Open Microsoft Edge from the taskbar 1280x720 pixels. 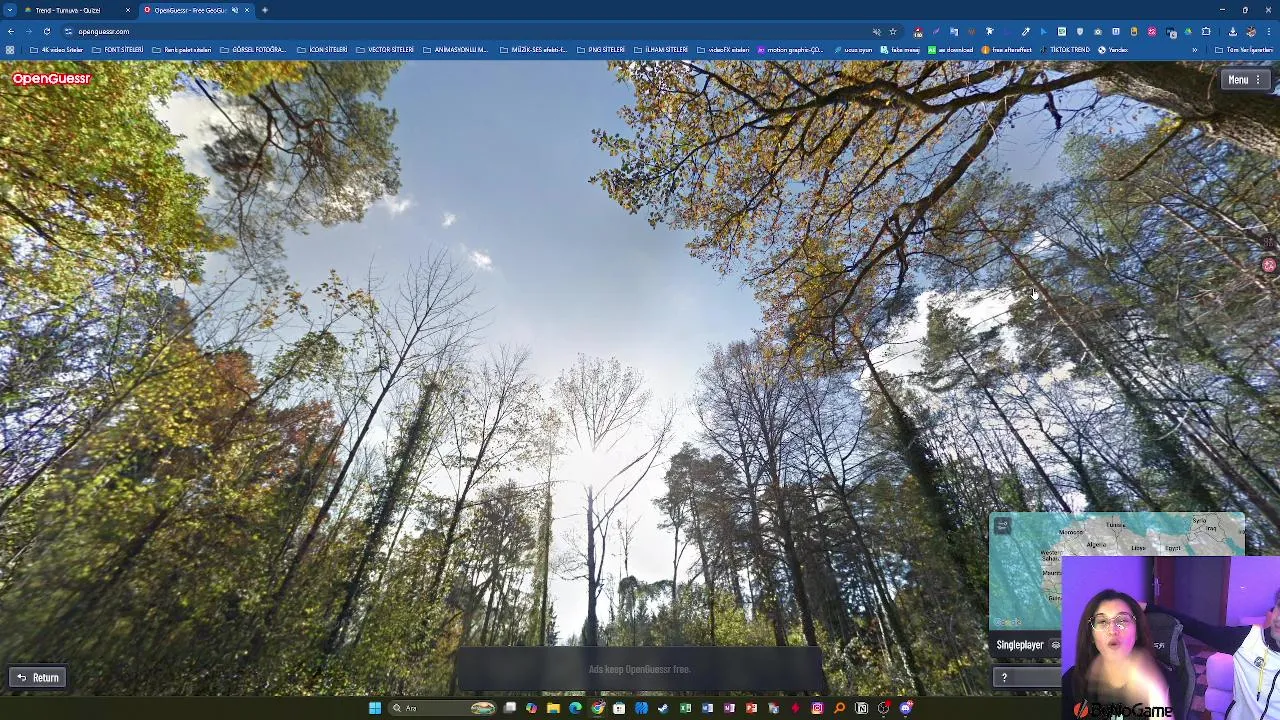575,708
